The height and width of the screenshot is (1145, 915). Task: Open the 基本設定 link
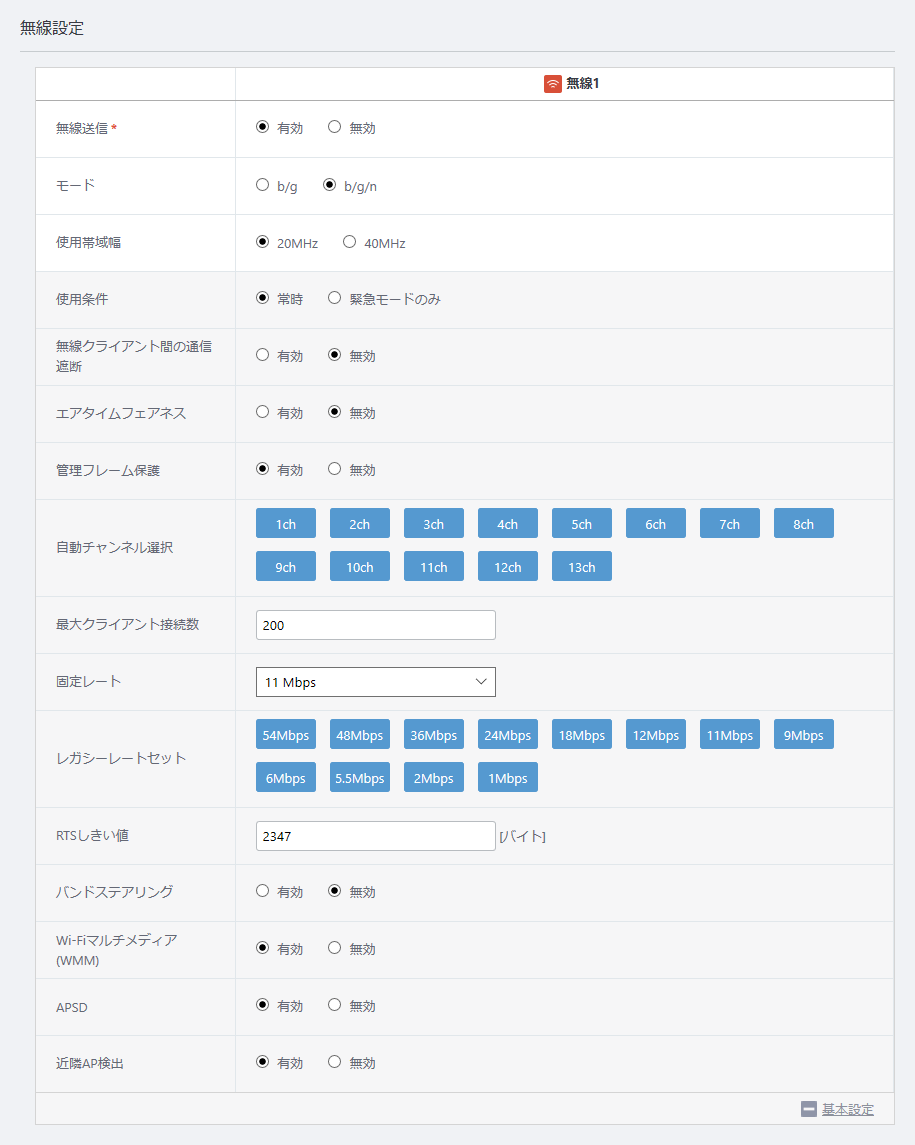tap(847, 1109)
